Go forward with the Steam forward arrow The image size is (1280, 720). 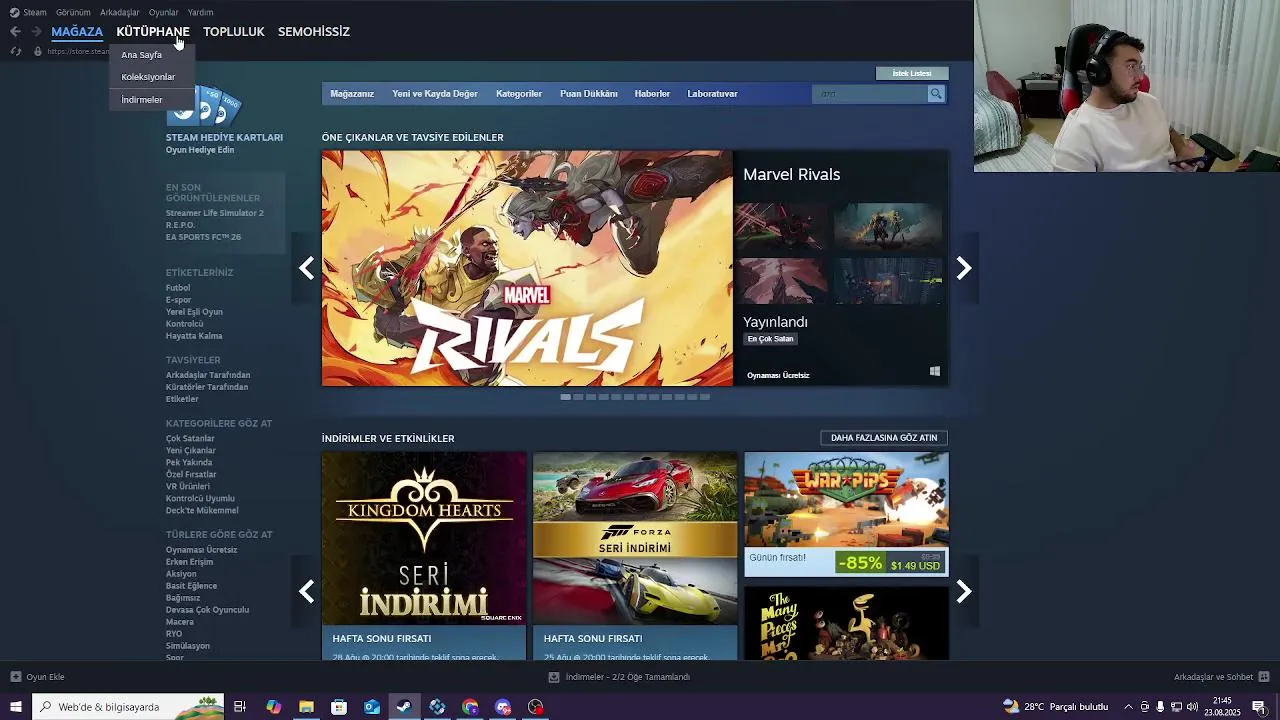36,32
